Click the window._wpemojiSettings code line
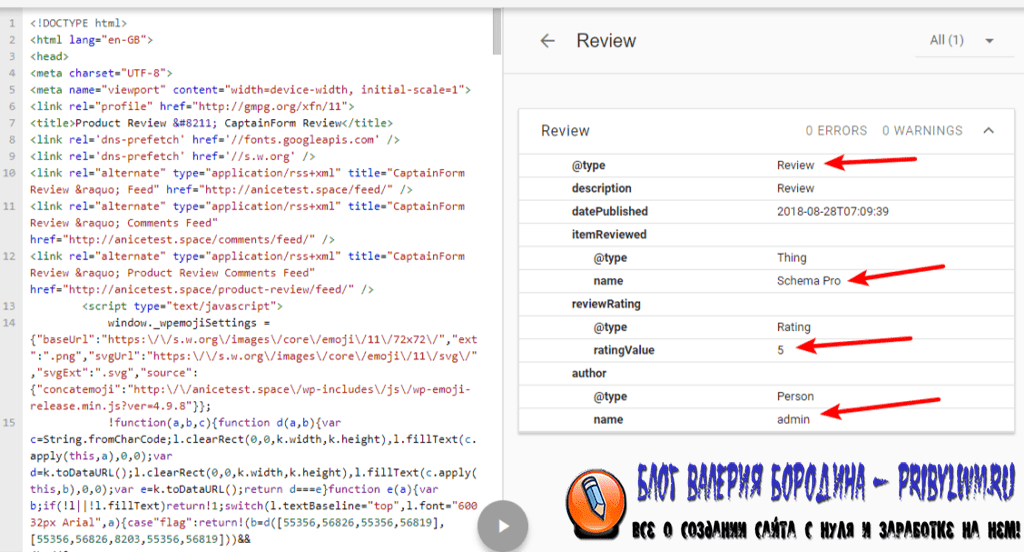 pyautogui.click(x=189, y=323)
